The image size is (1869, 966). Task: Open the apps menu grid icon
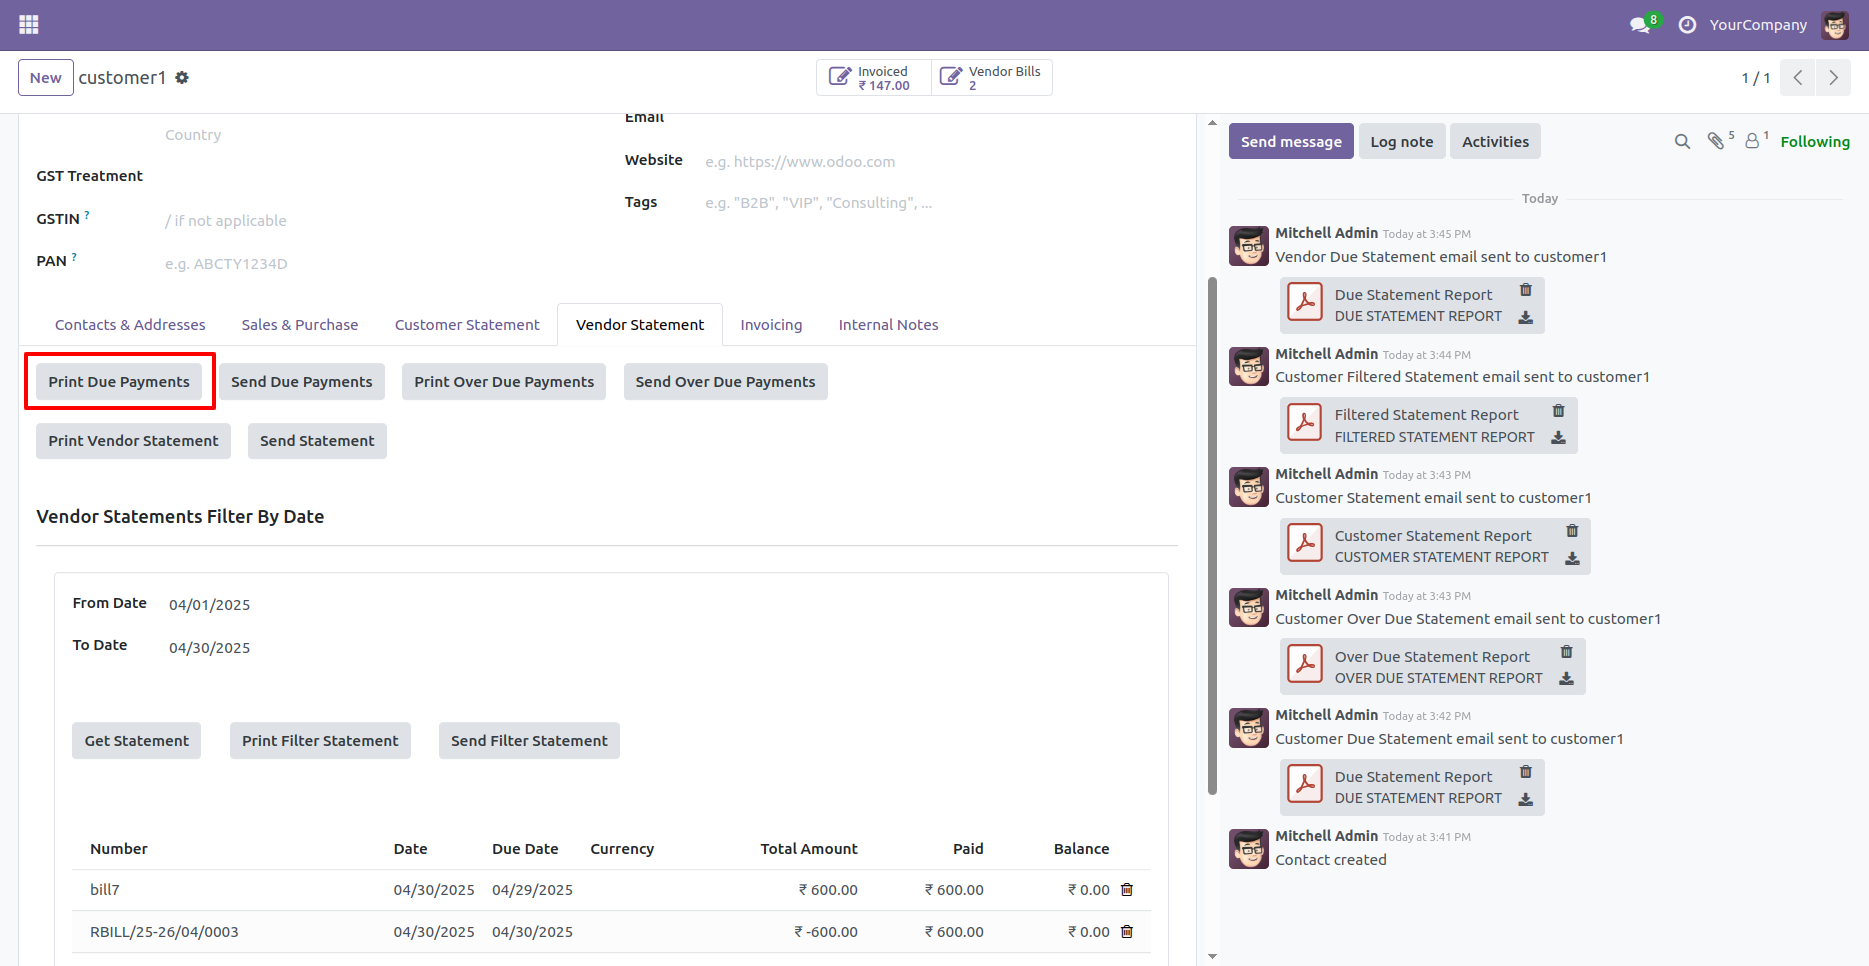point(27,24)
